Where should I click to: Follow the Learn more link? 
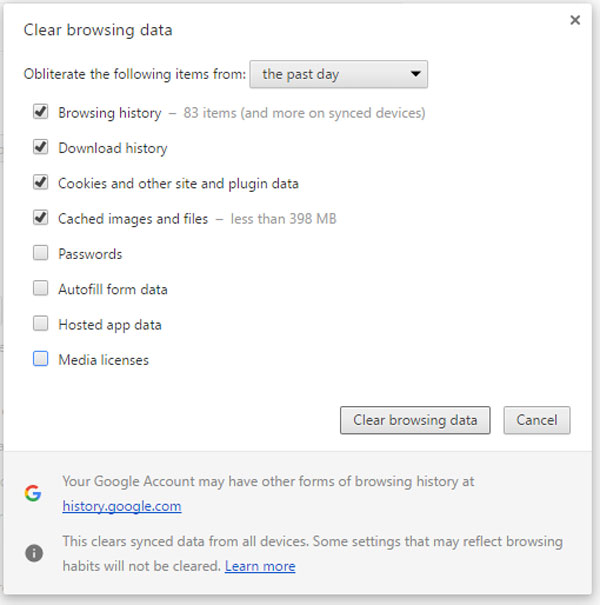pyautogui.click(x=260, y=566)
